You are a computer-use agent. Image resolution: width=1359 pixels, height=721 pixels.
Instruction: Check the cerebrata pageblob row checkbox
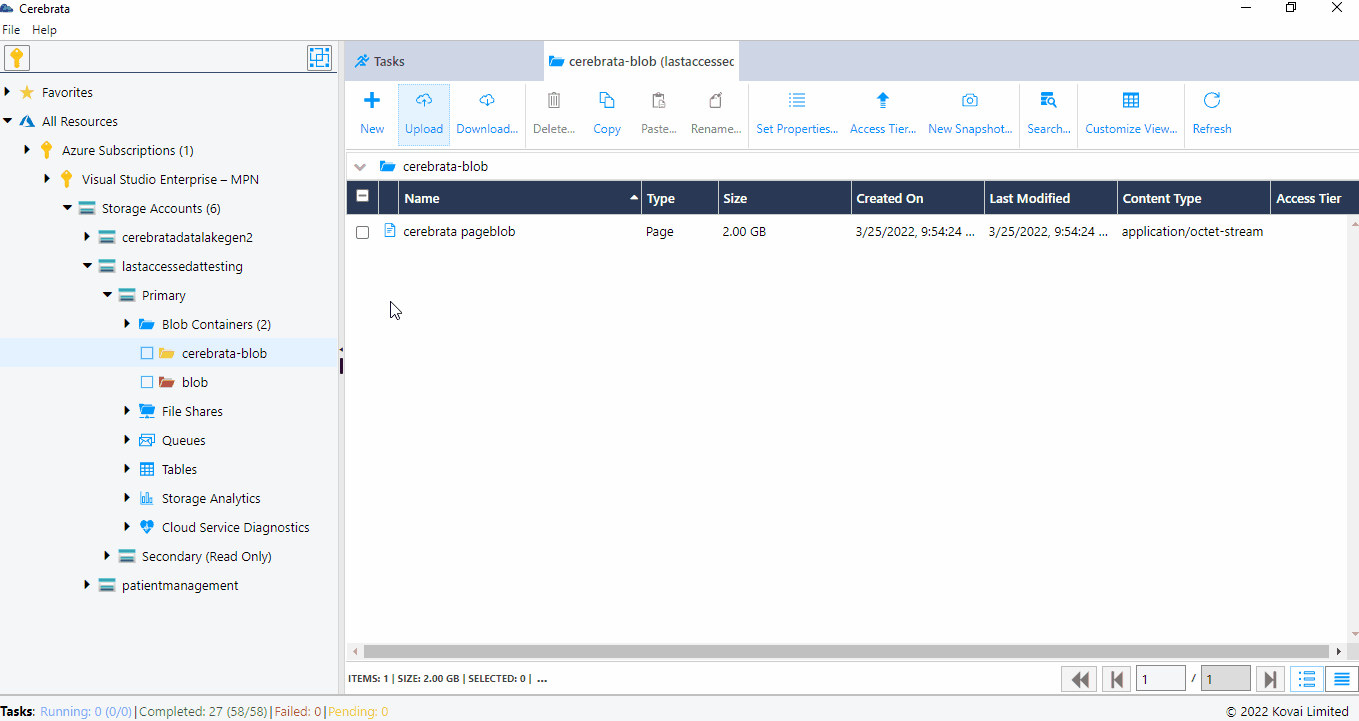pos(362,231)
